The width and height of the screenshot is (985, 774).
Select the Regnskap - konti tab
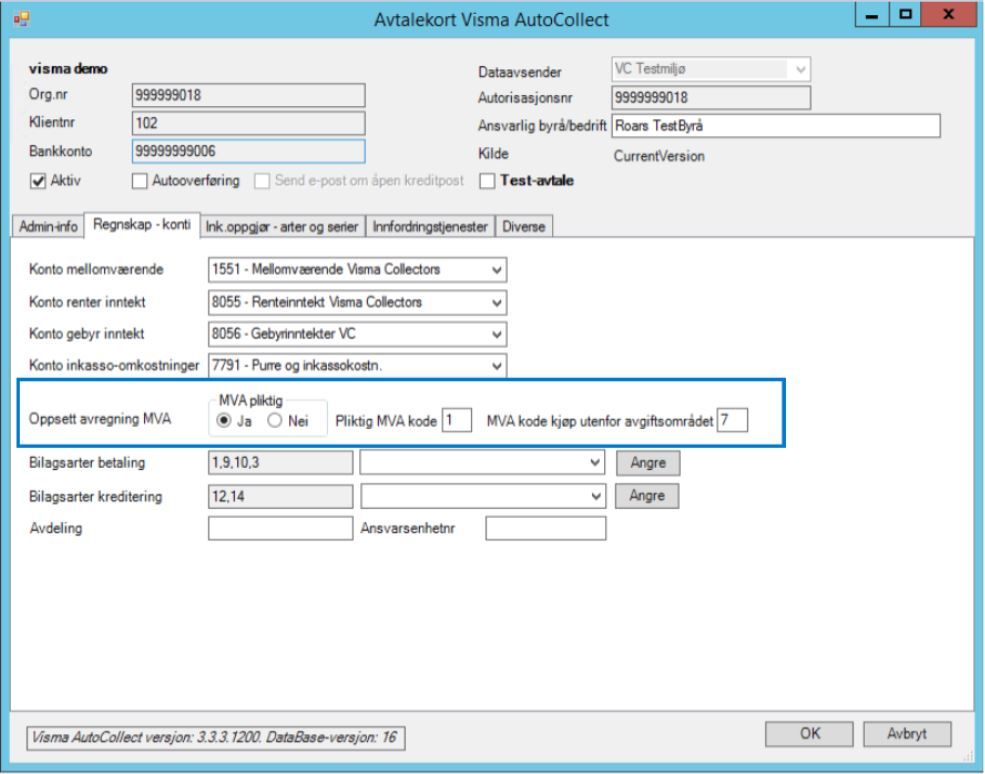click(x=142, y=225)
